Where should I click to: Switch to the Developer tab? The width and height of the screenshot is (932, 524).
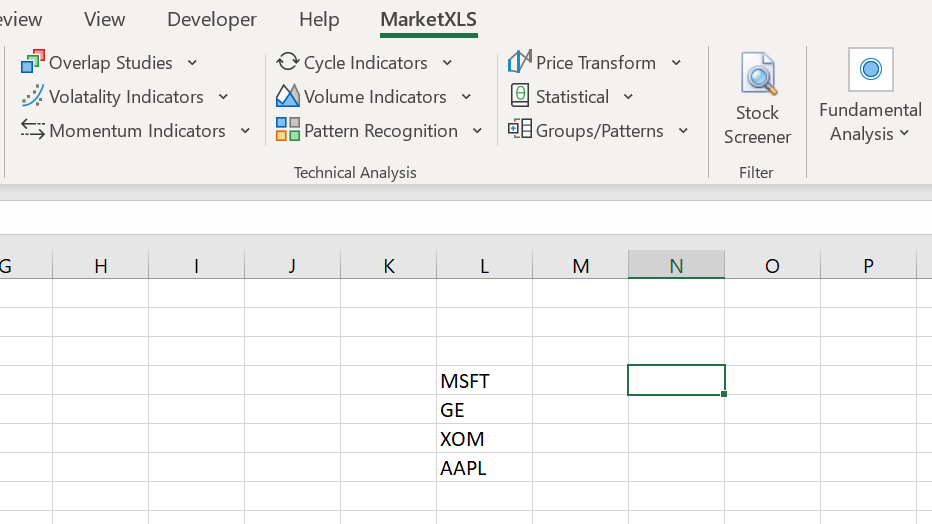[x=212, y=19]
